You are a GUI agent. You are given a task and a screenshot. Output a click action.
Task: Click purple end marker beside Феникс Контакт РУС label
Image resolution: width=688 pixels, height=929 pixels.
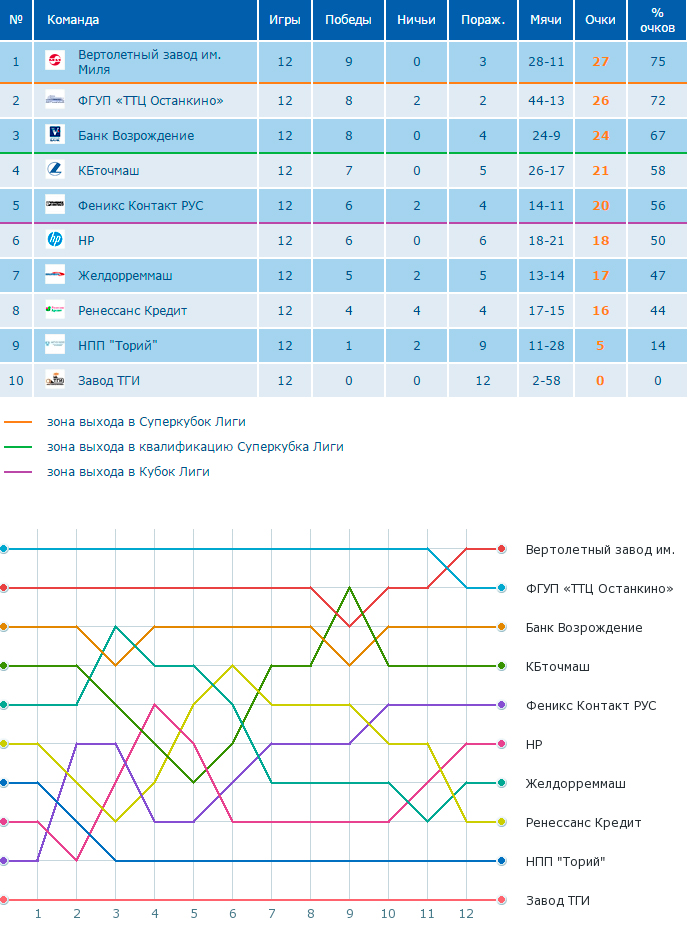coord(501,705)
